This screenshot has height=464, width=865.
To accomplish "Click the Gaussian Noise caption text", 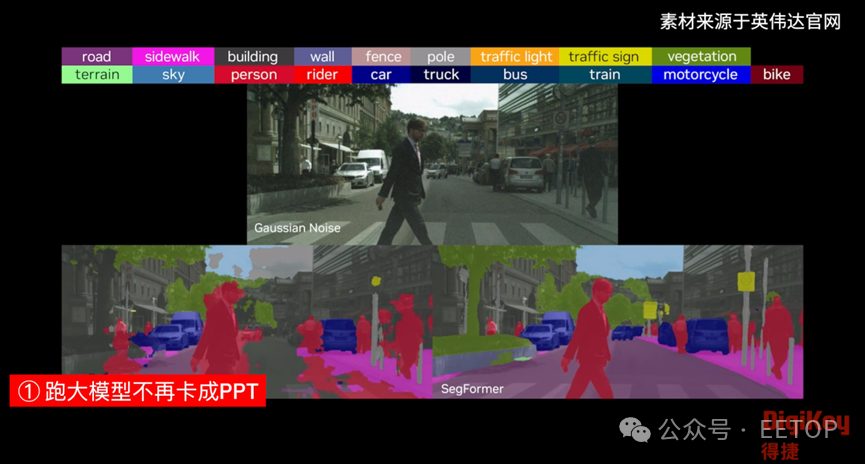I will click(x=297, y=228).
